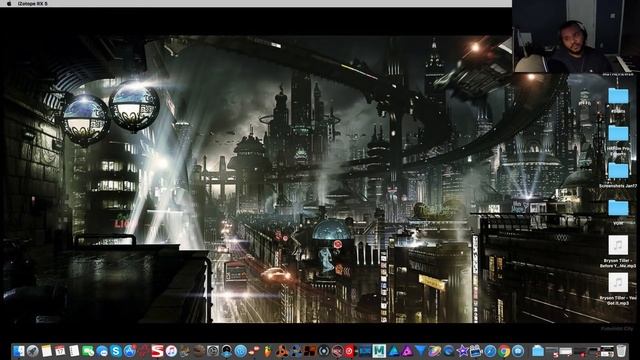Screen dimensions: 640x360
Task: Launch Launchpad rocket icon in Dock
Action: pos(32,351)
